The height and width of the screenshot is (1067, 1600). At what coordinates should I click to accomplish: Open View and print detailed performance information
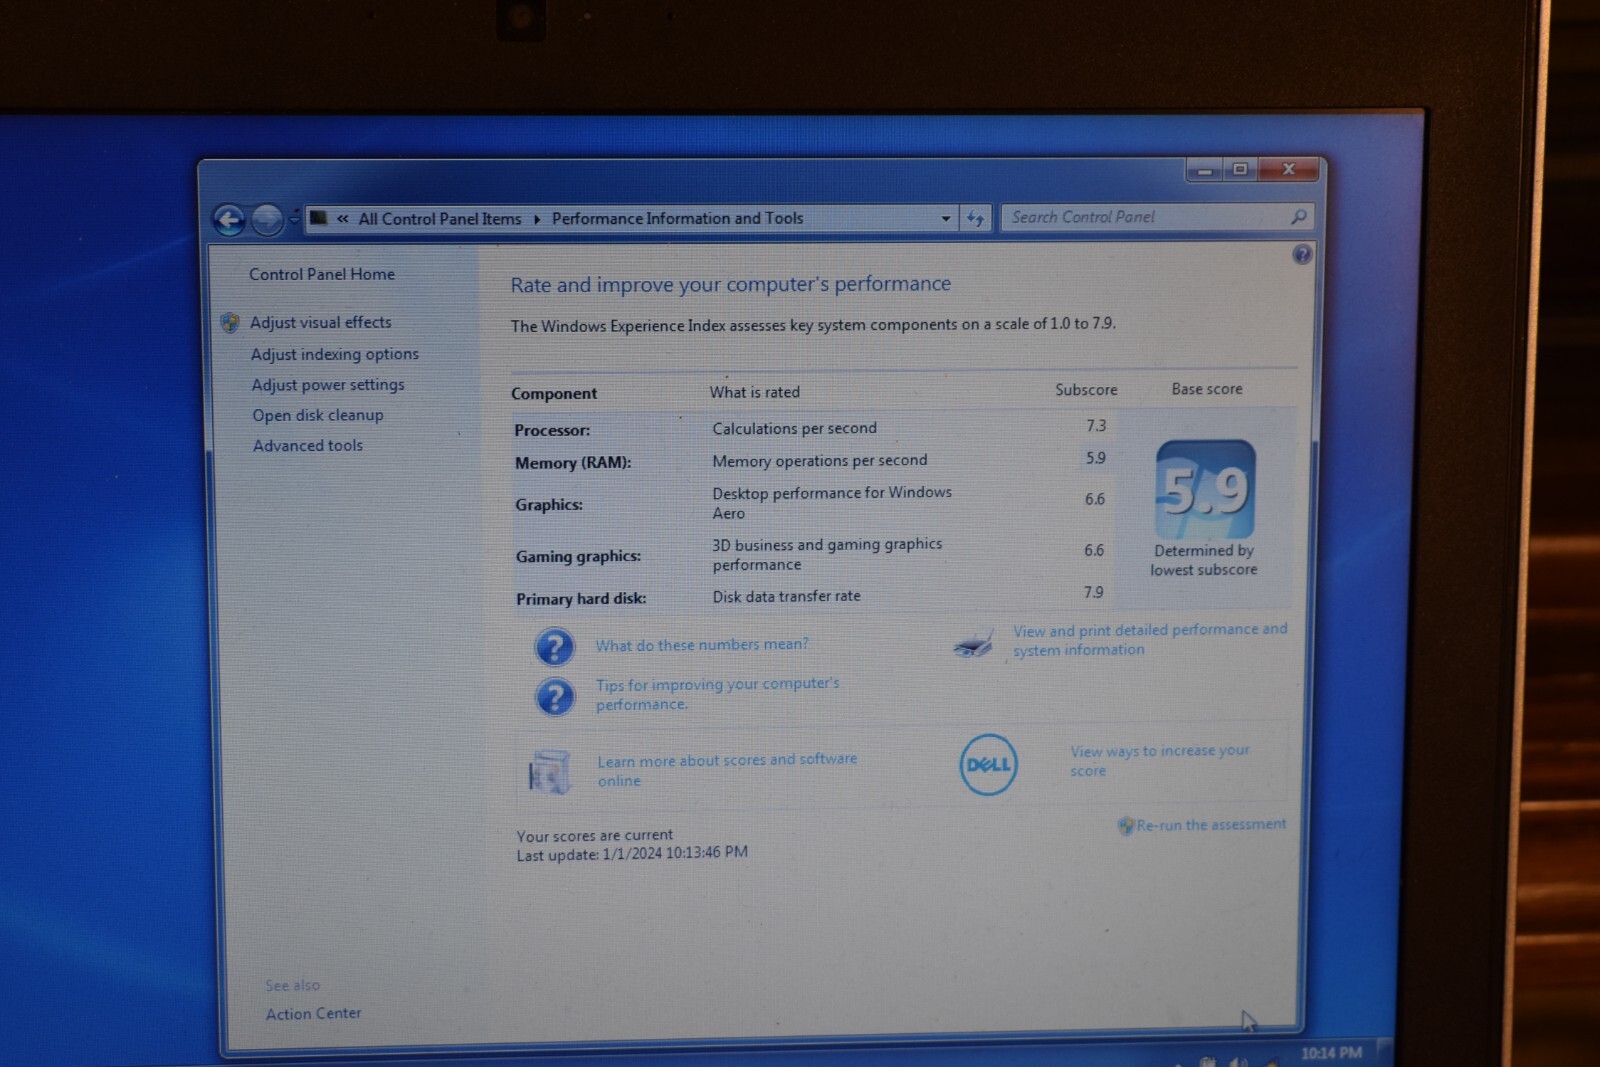click(x=1150, y=640)
